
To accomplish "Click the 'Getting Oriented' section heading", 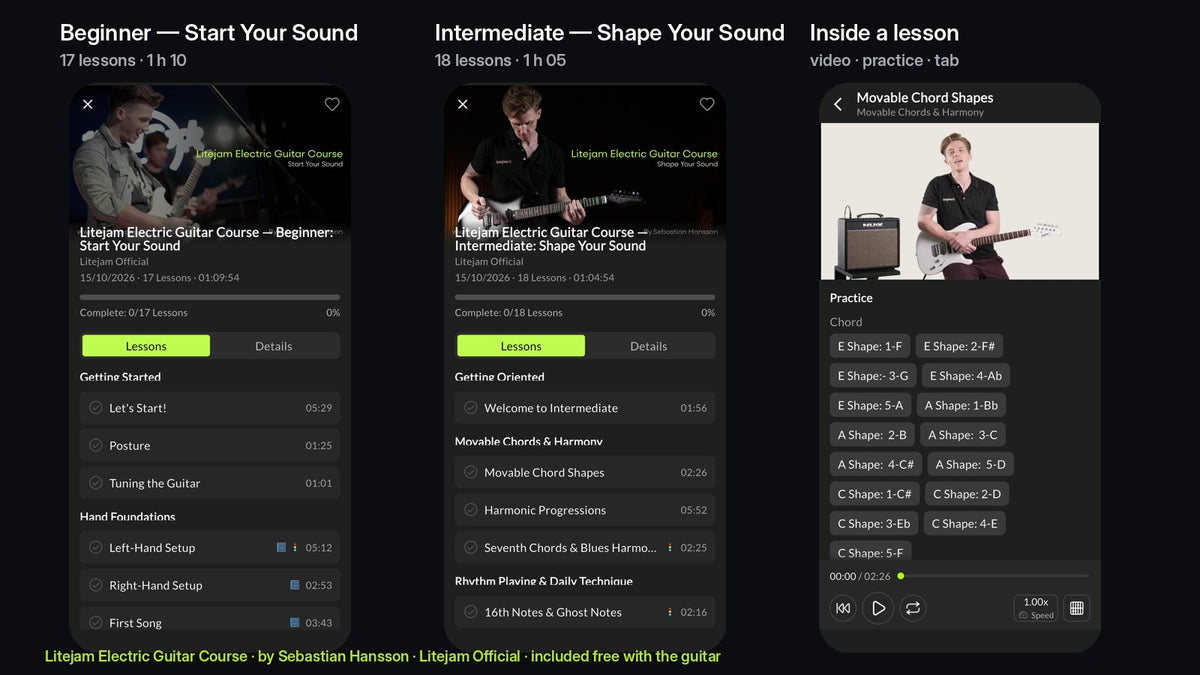I will click(x=500, y=377).
